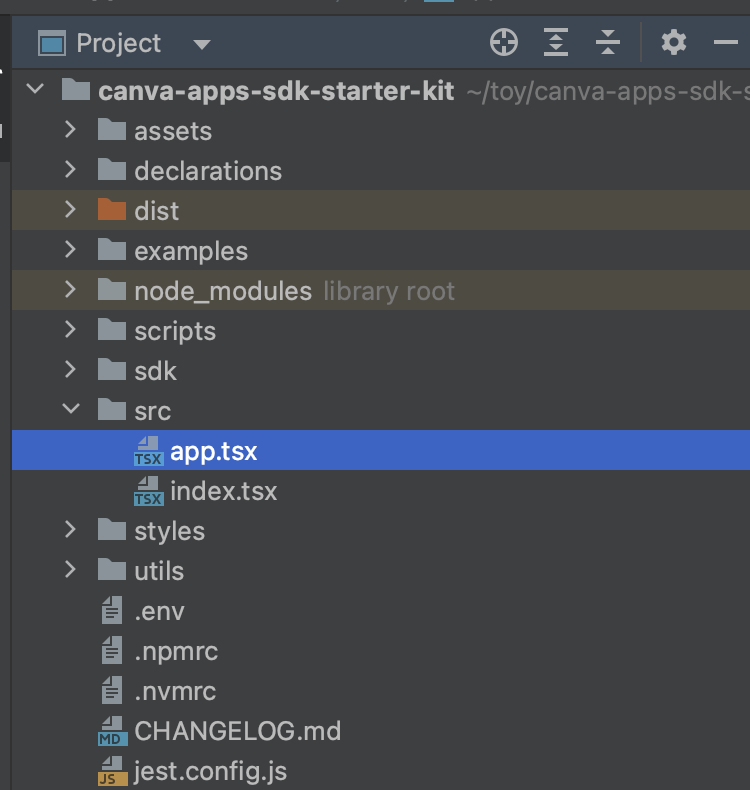Click the .npmrc file icon

click(x=112, y=650)
